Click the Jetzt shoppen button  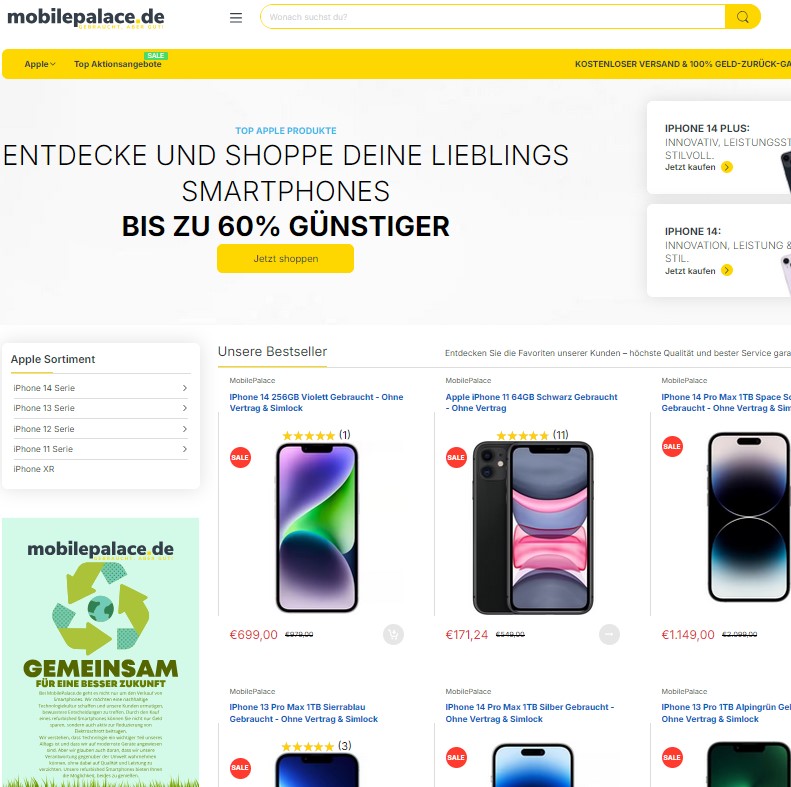[286, 258]
